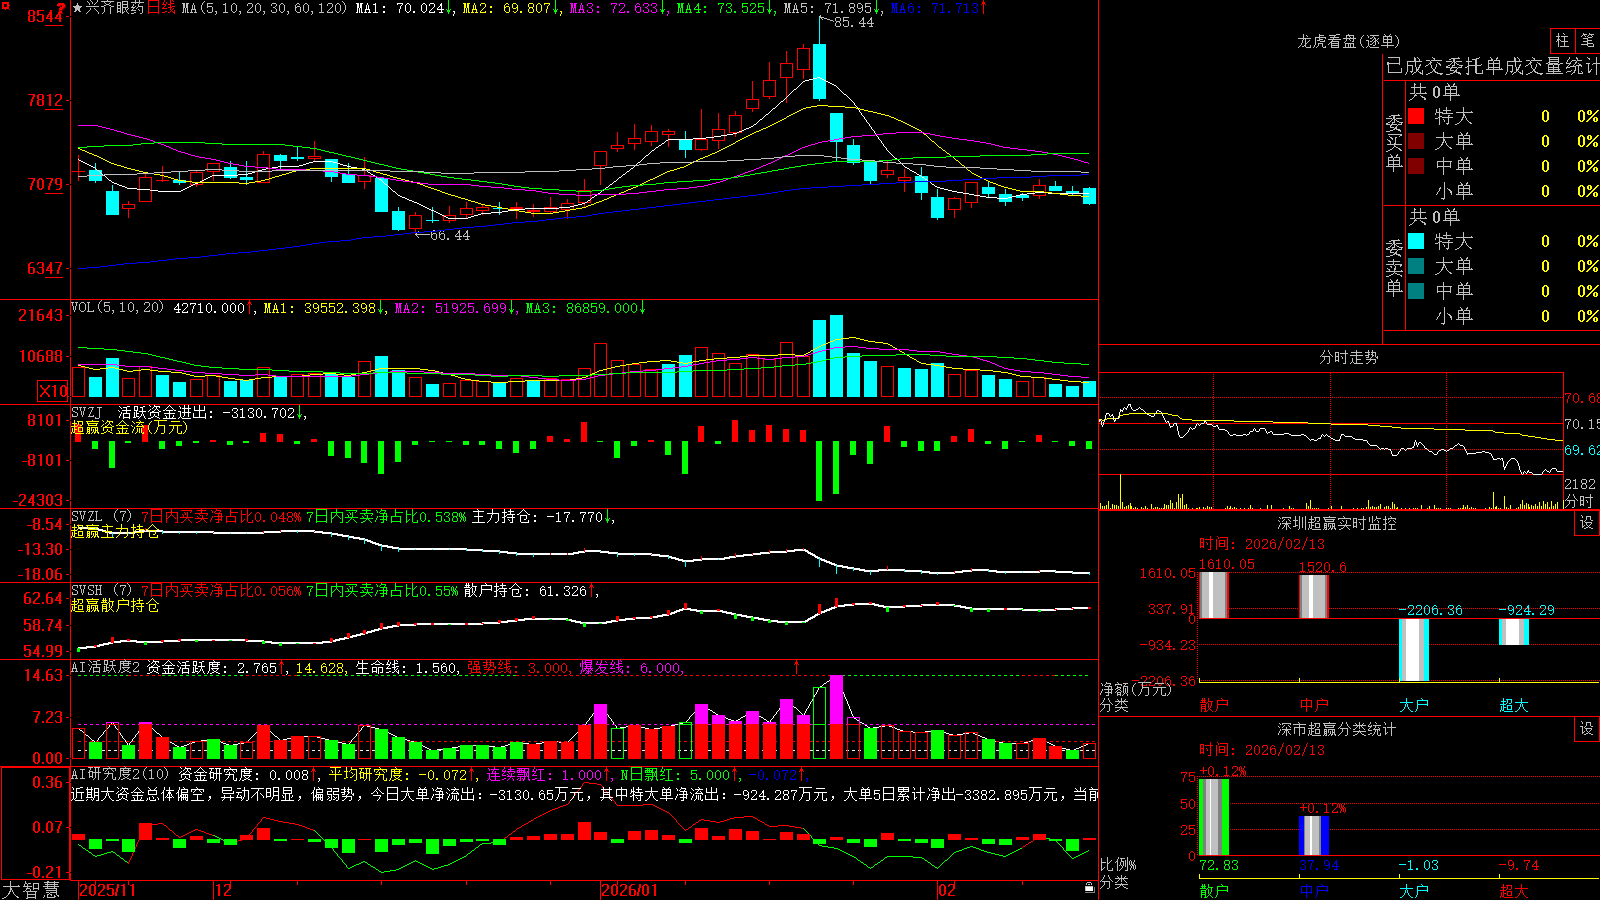
Task: Click the 66.44 low price annotation
Action: click(449, 236)
